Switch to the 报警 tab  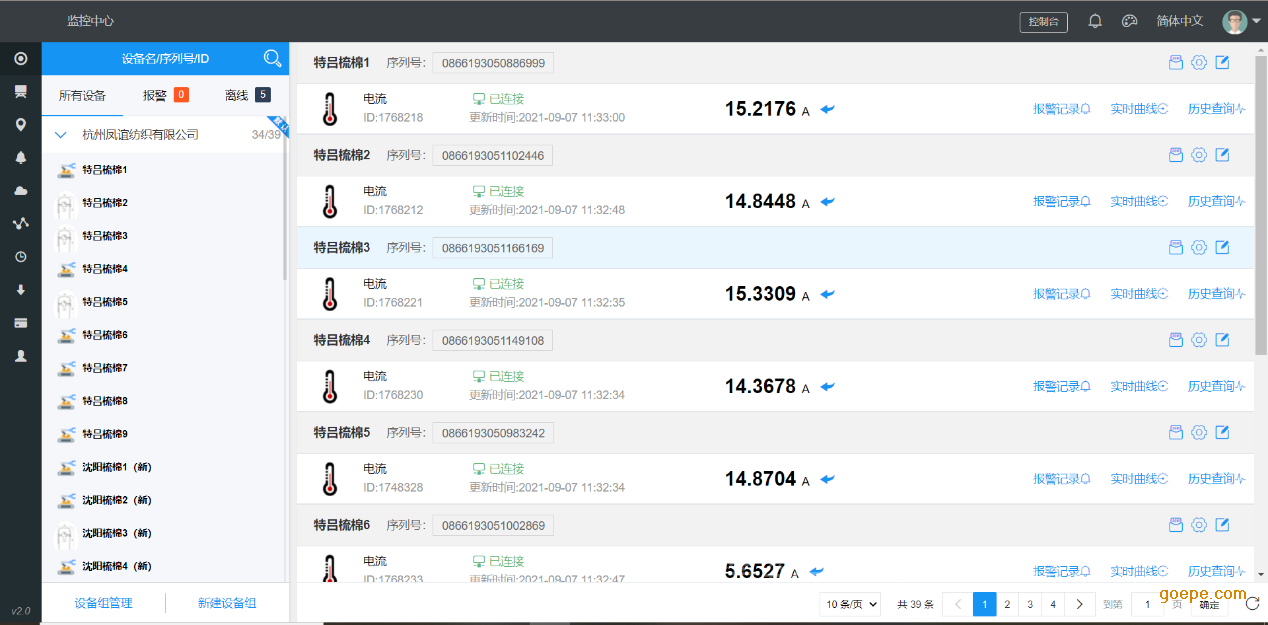tap(165, 96)
